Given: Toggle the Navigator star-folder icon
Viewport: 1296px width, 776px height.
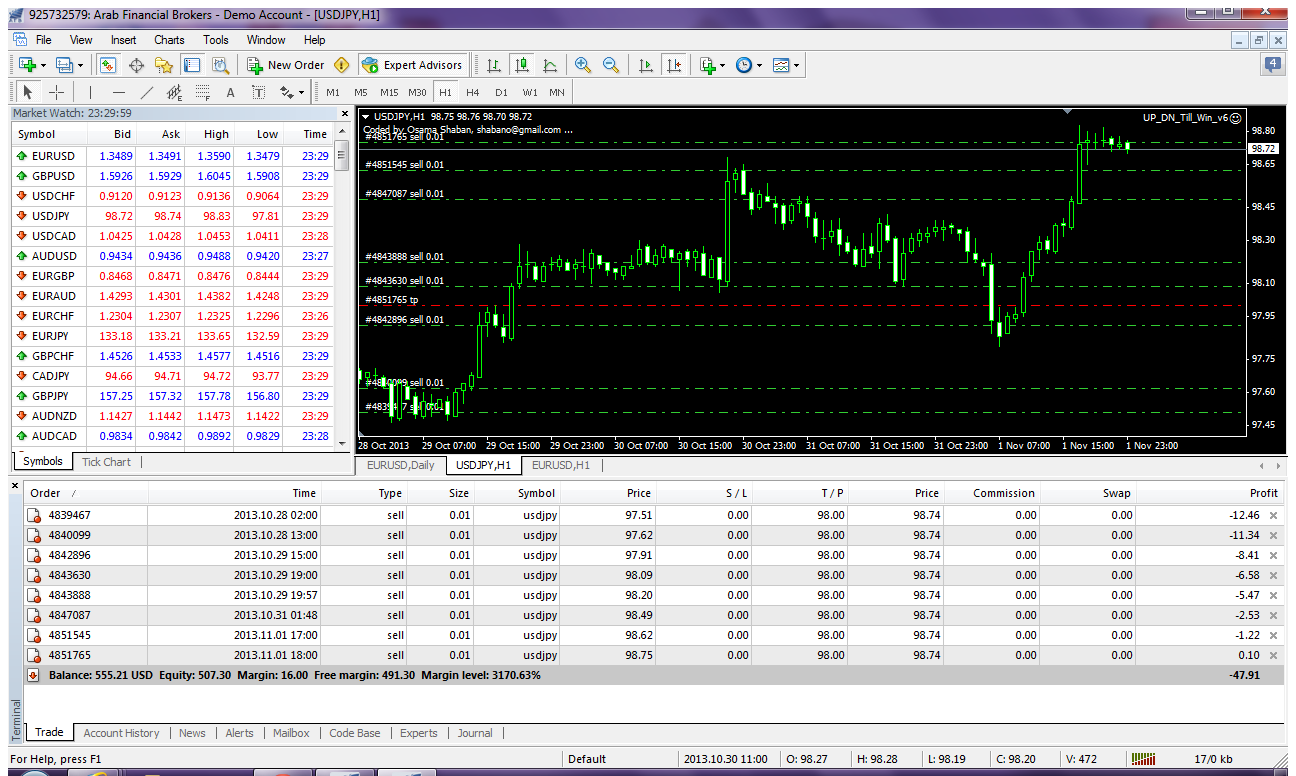Looking at the screenshot, I should click(x=164, y=65).
